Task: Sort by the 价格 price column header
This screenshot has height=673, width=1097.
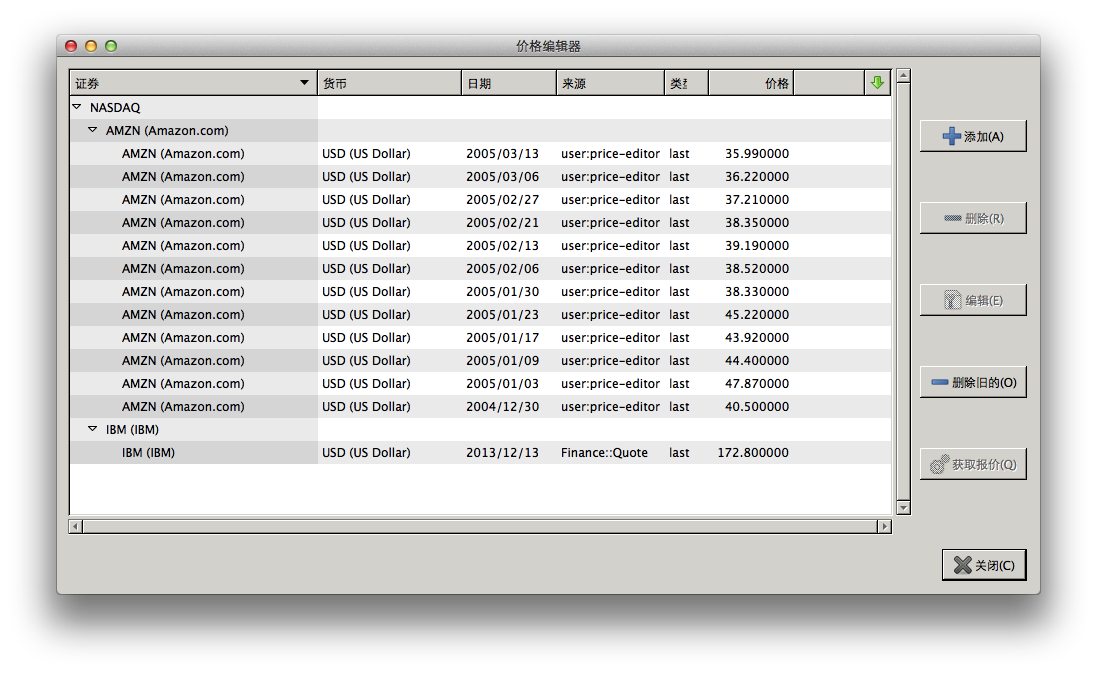Action: tap(750, 83)
